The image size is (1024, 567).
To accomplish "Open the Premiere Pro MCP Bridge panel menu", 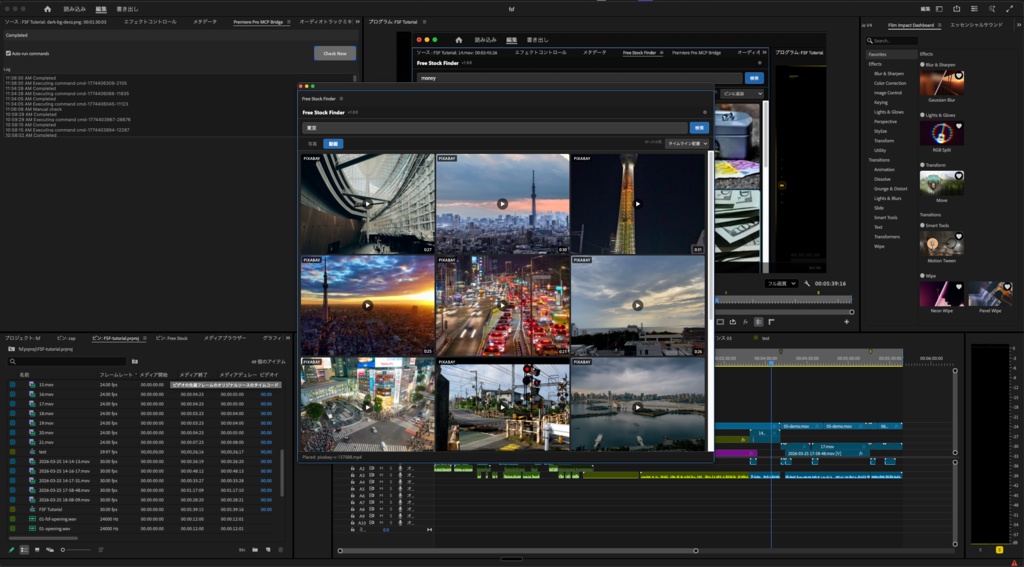I will tap(289, 22).
